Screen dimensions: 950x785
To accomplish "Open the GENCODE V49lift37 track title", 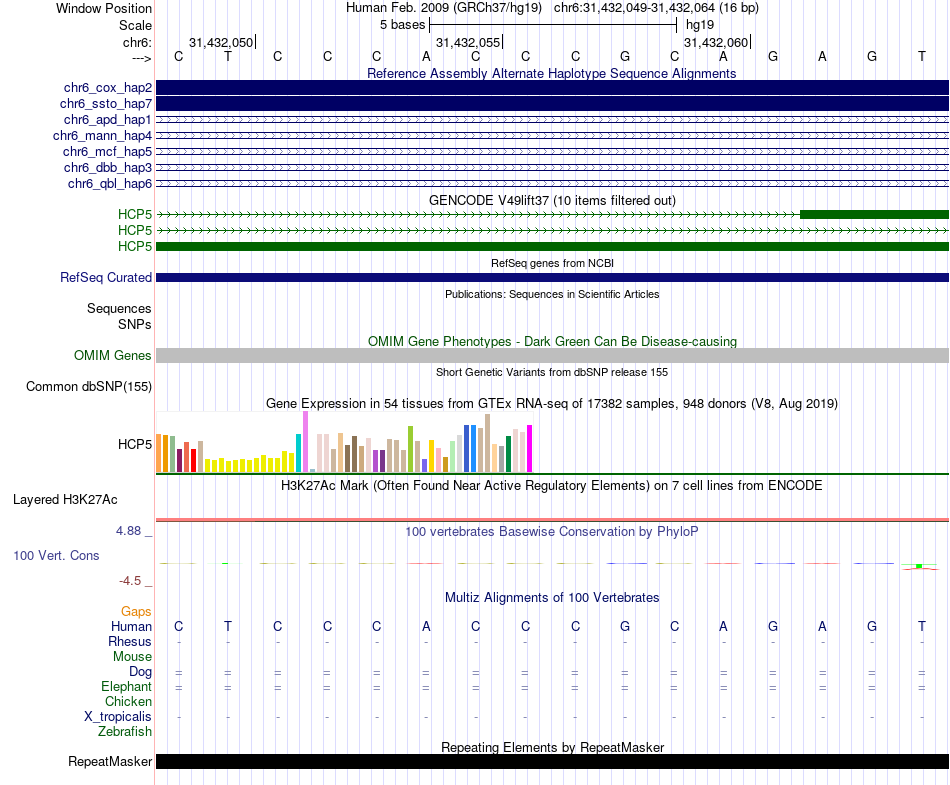I will 552,200.
